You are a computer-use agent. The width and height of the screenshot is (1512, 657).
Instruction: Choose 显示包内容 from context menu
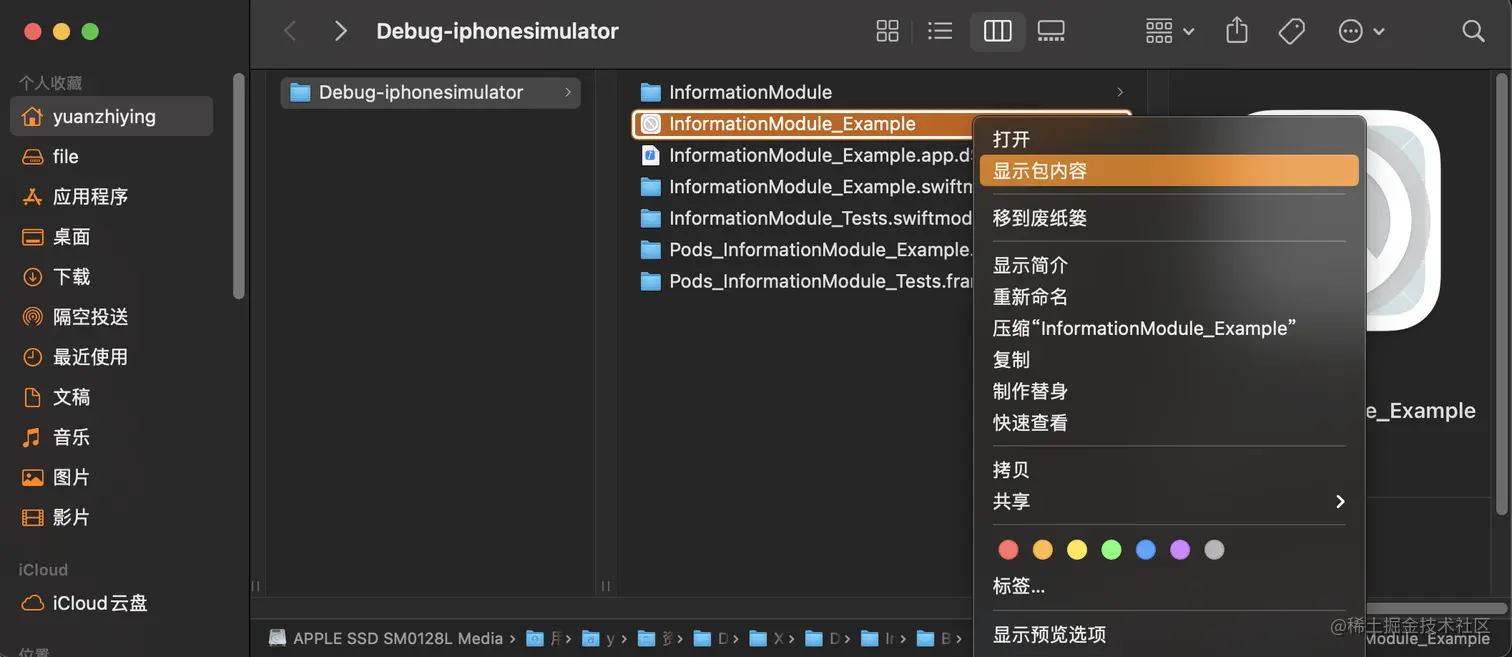[x=1169, y=170]
